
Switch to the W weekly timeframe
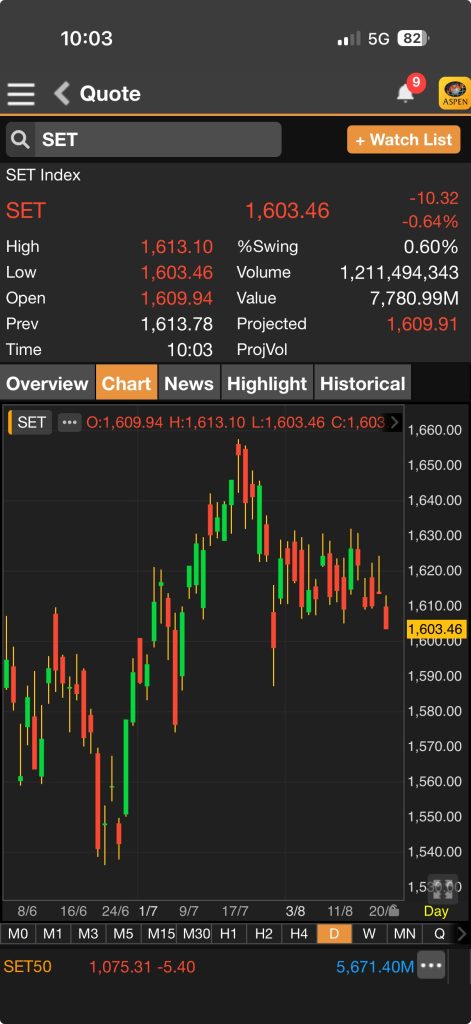click(x=369, y=934)
